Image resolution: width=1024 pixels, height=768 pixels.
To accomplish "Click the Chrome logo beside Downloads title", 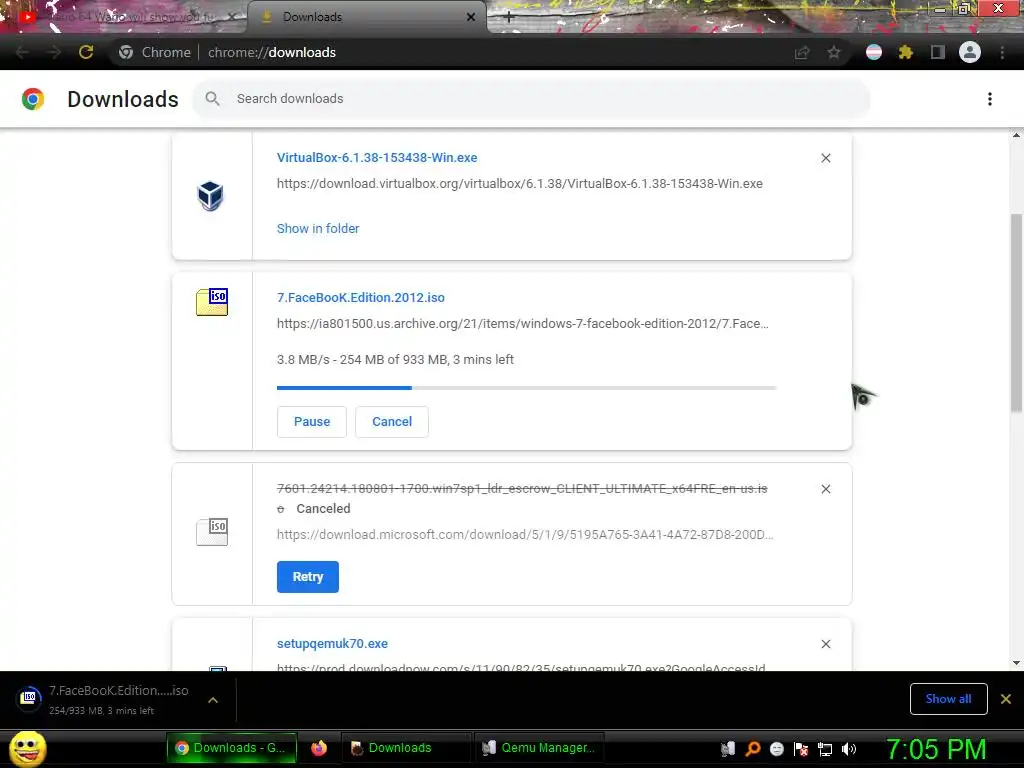I will pyautogui.click(x=33, y=99).
